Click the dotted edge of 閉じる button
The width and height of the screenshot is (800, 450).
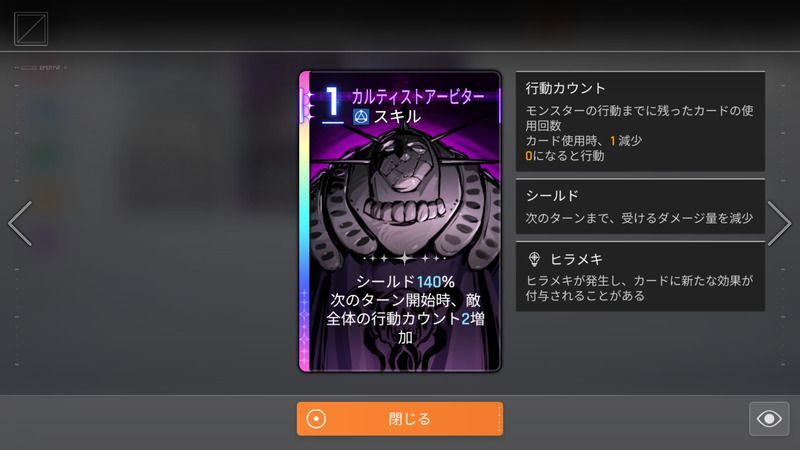[x=499, y=419]
